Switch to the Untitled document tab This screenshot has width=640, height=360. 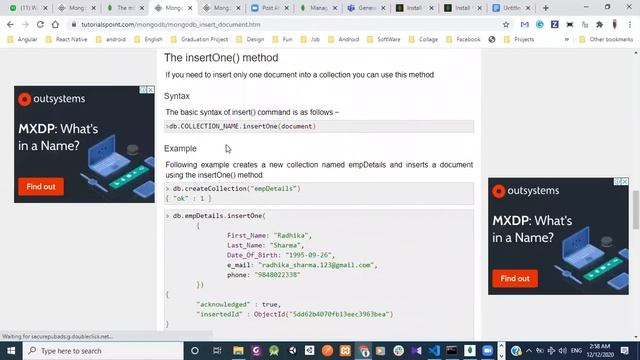tap(511, 8)
